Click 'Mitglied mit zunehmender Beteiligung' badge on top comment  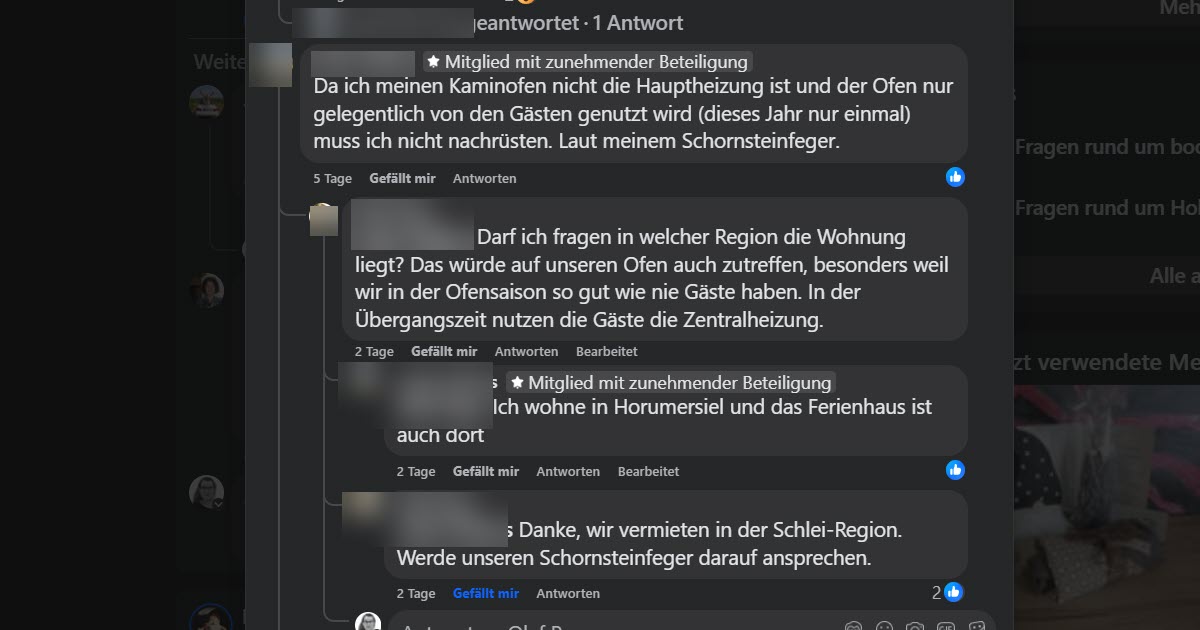click(586, 61)
